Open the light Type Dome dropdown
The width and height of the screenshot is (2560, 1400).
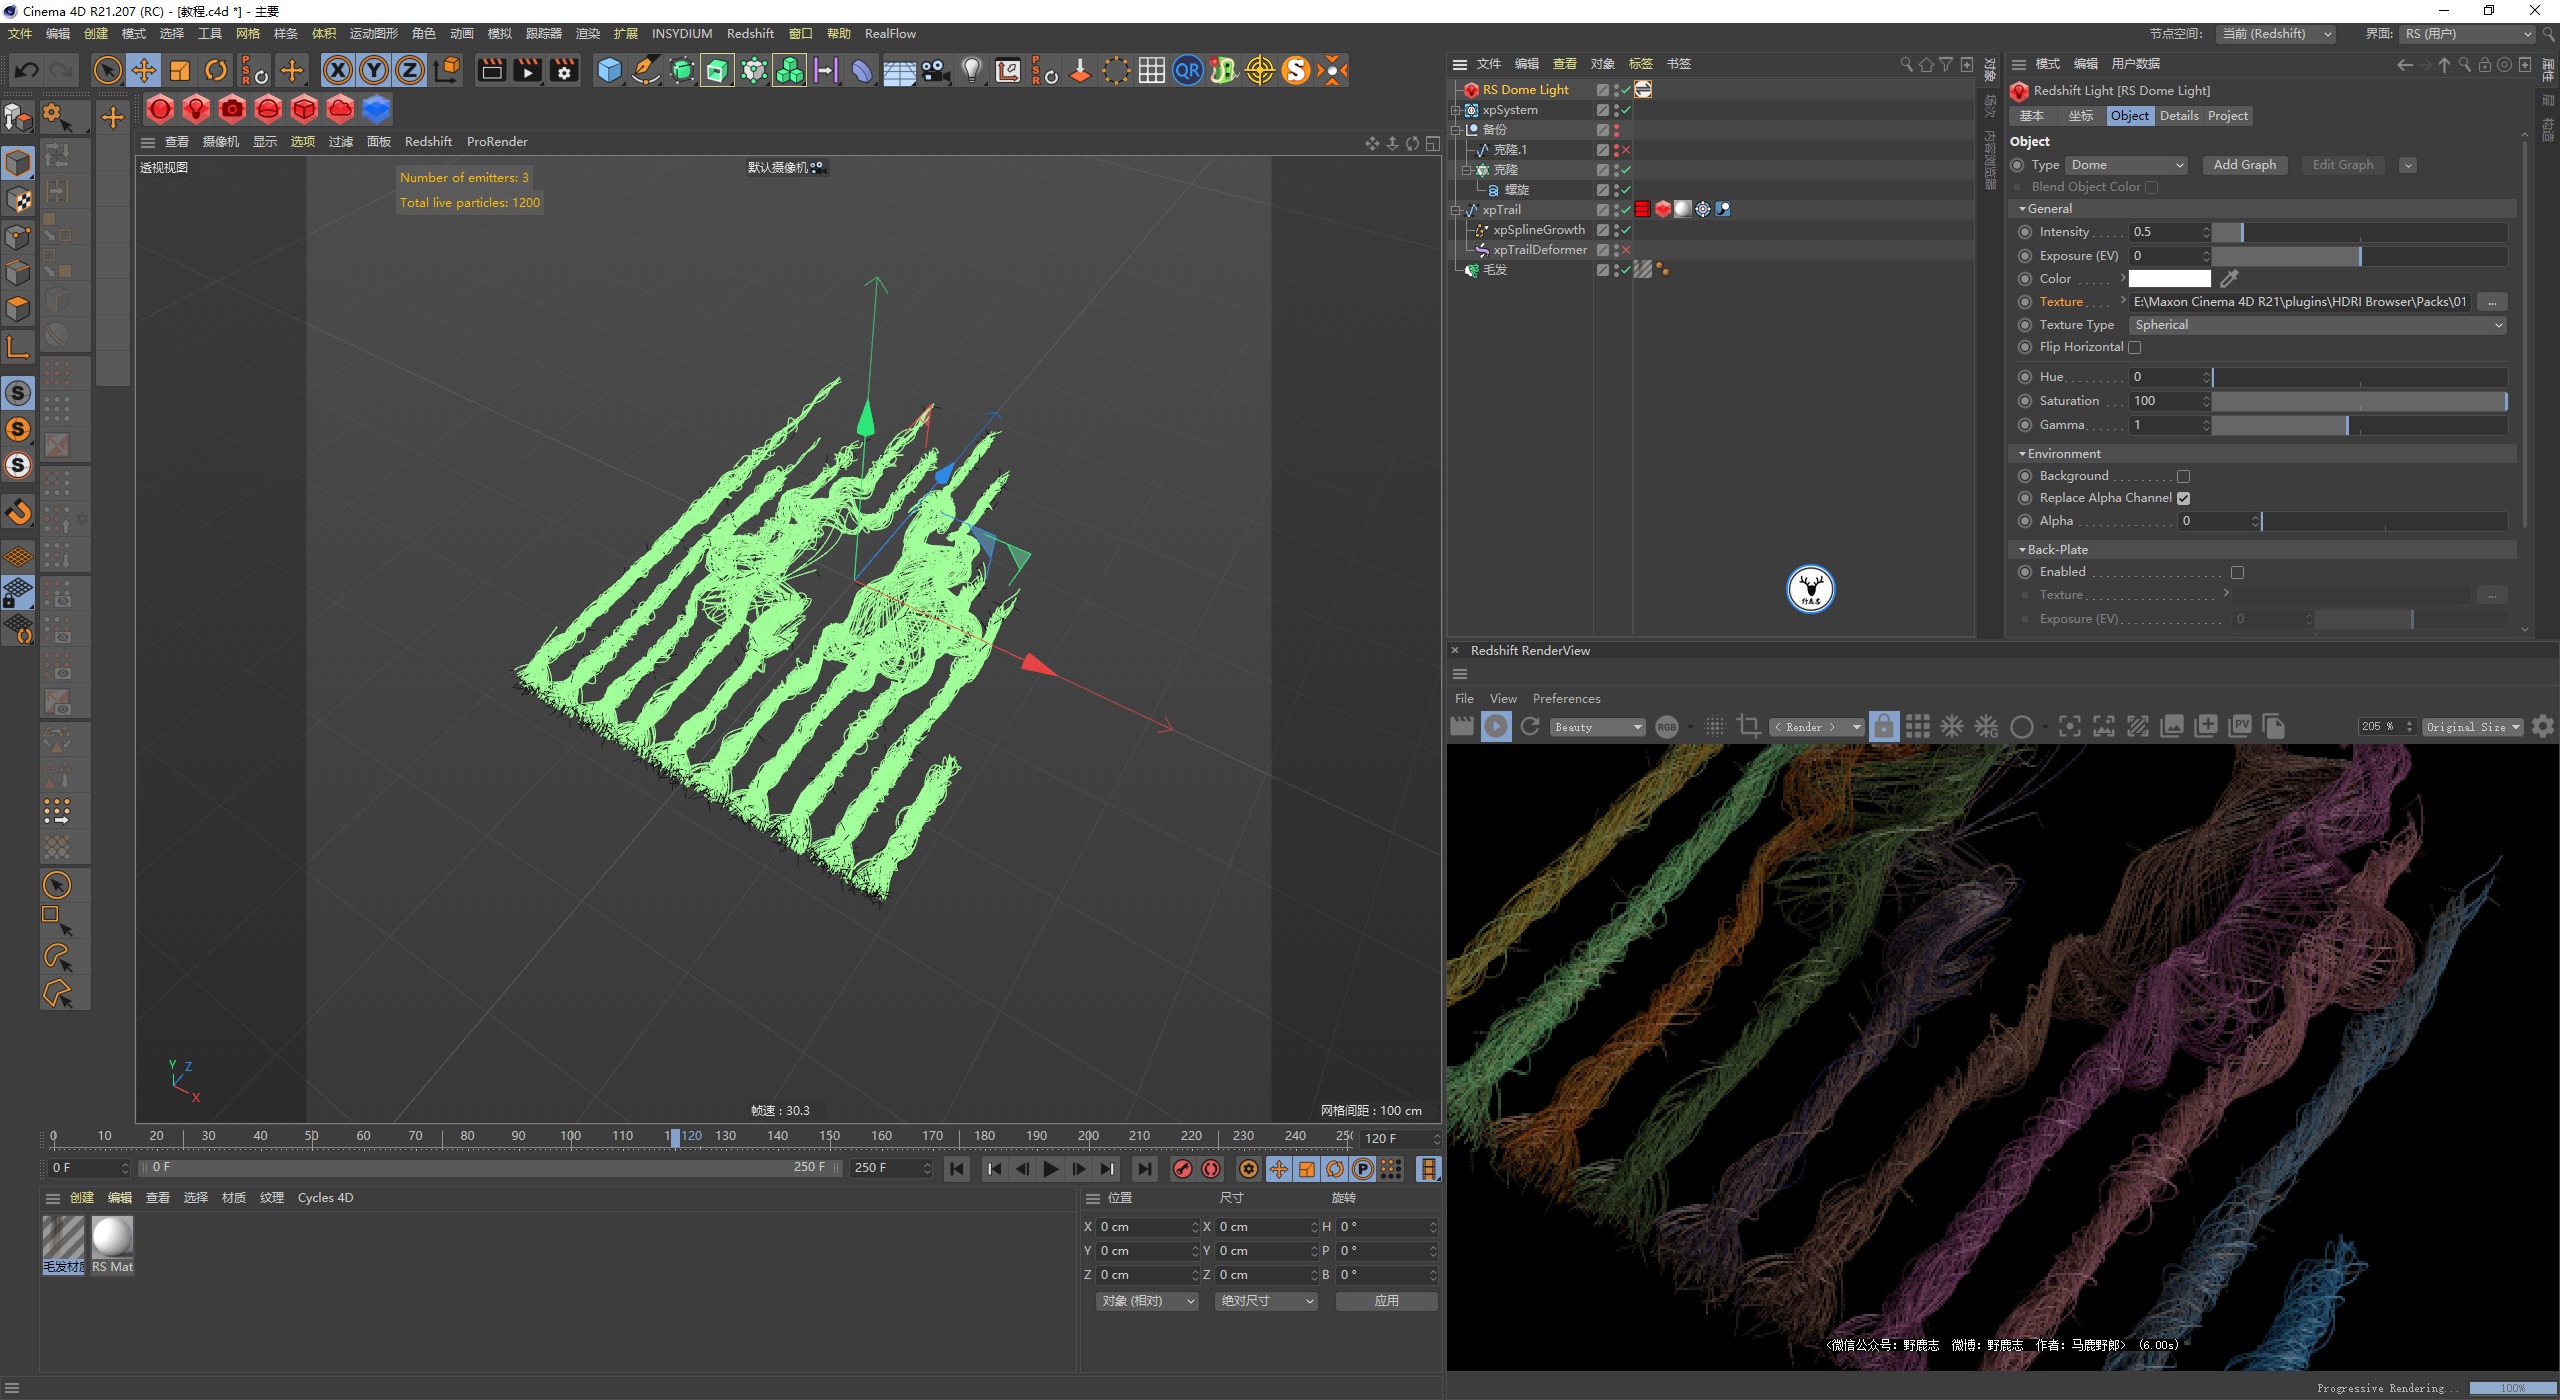(x=2126, y=165)
